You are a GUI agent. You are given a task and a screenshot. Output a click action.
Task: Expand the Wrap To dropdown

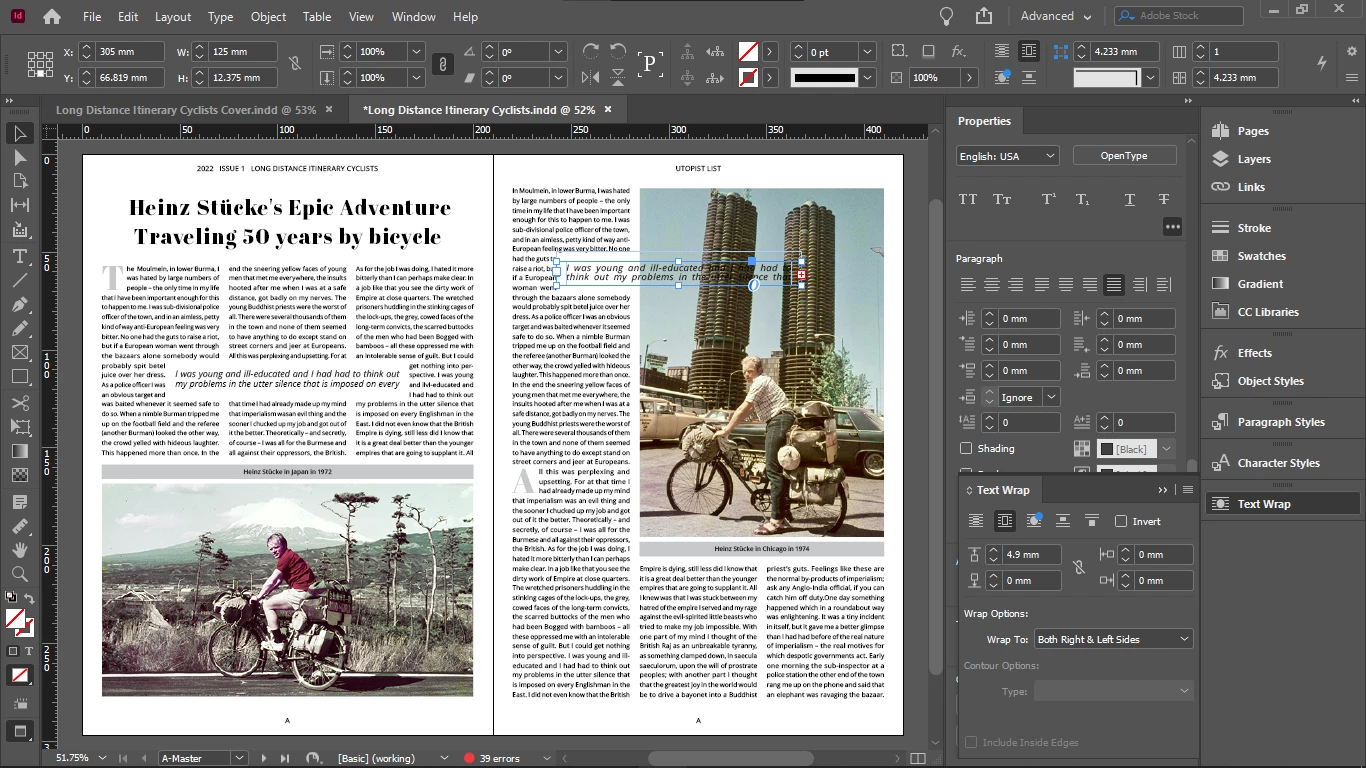1113,639
